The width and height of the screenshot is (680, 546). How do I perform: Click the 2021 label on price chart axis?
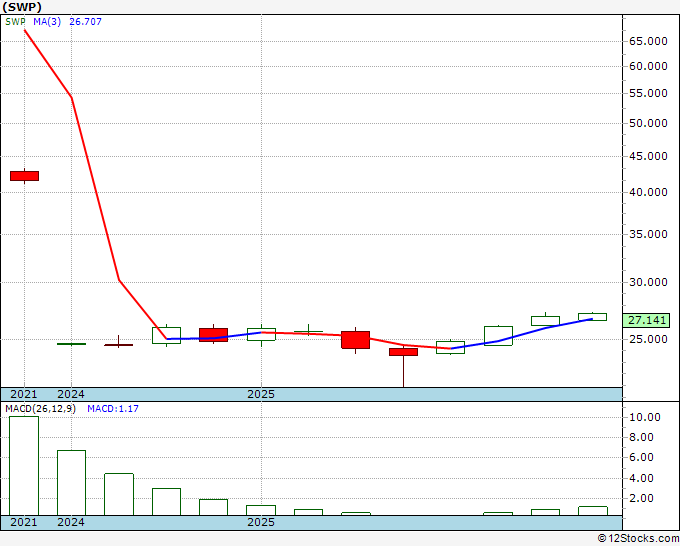point(24,394)
